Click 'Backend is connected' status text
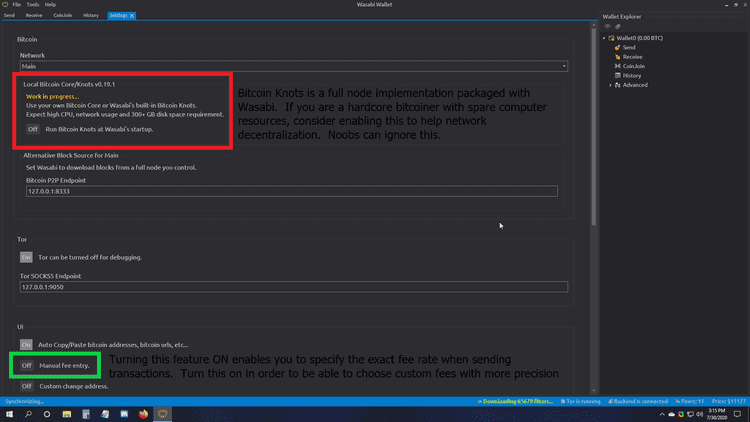Screen dimensions: 750x422 point(640,401)
